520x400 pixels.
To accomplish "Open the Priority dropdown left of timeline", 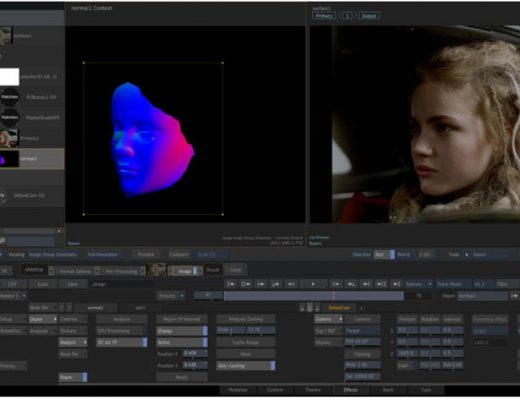I will pos(170,296).
